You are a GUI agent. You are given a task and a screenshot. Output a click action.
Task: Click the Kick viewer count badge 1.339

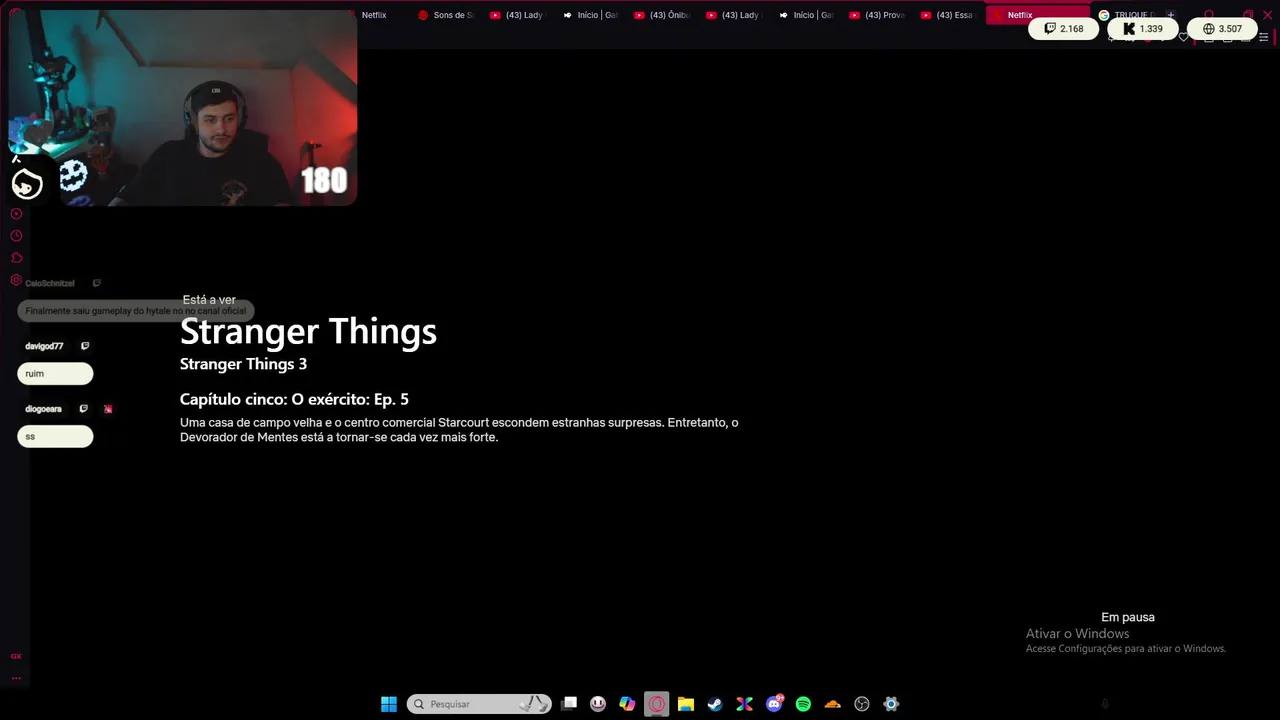point(1143,29)
